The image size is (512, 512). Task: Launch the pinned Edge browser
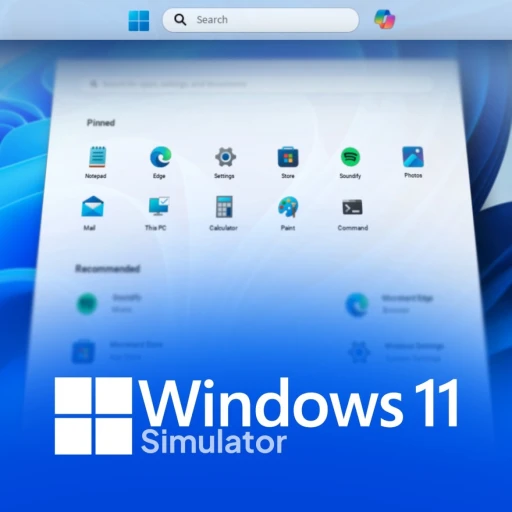(160, 162)
